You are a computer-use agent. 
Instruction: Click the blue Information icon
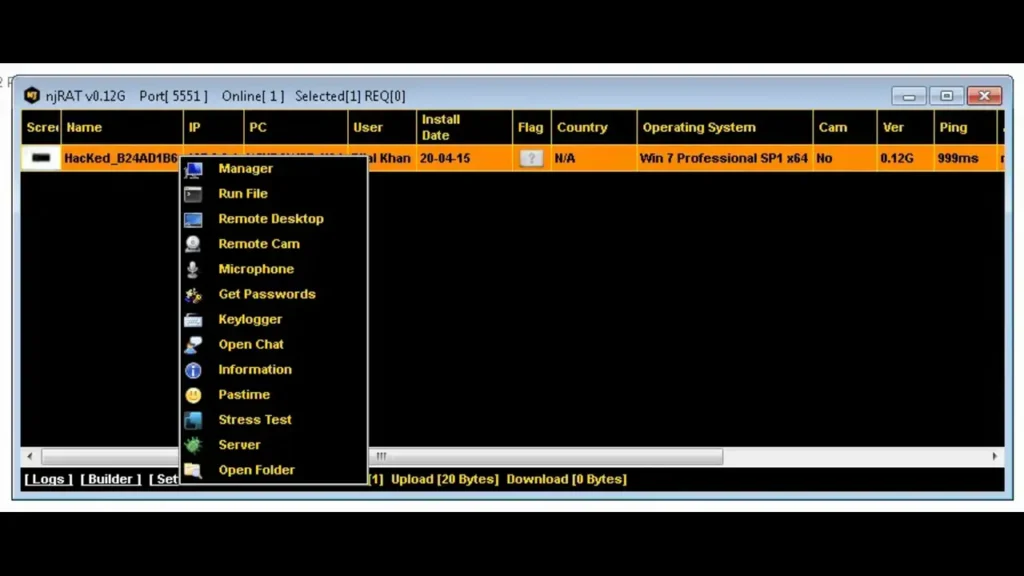[193, 370]
